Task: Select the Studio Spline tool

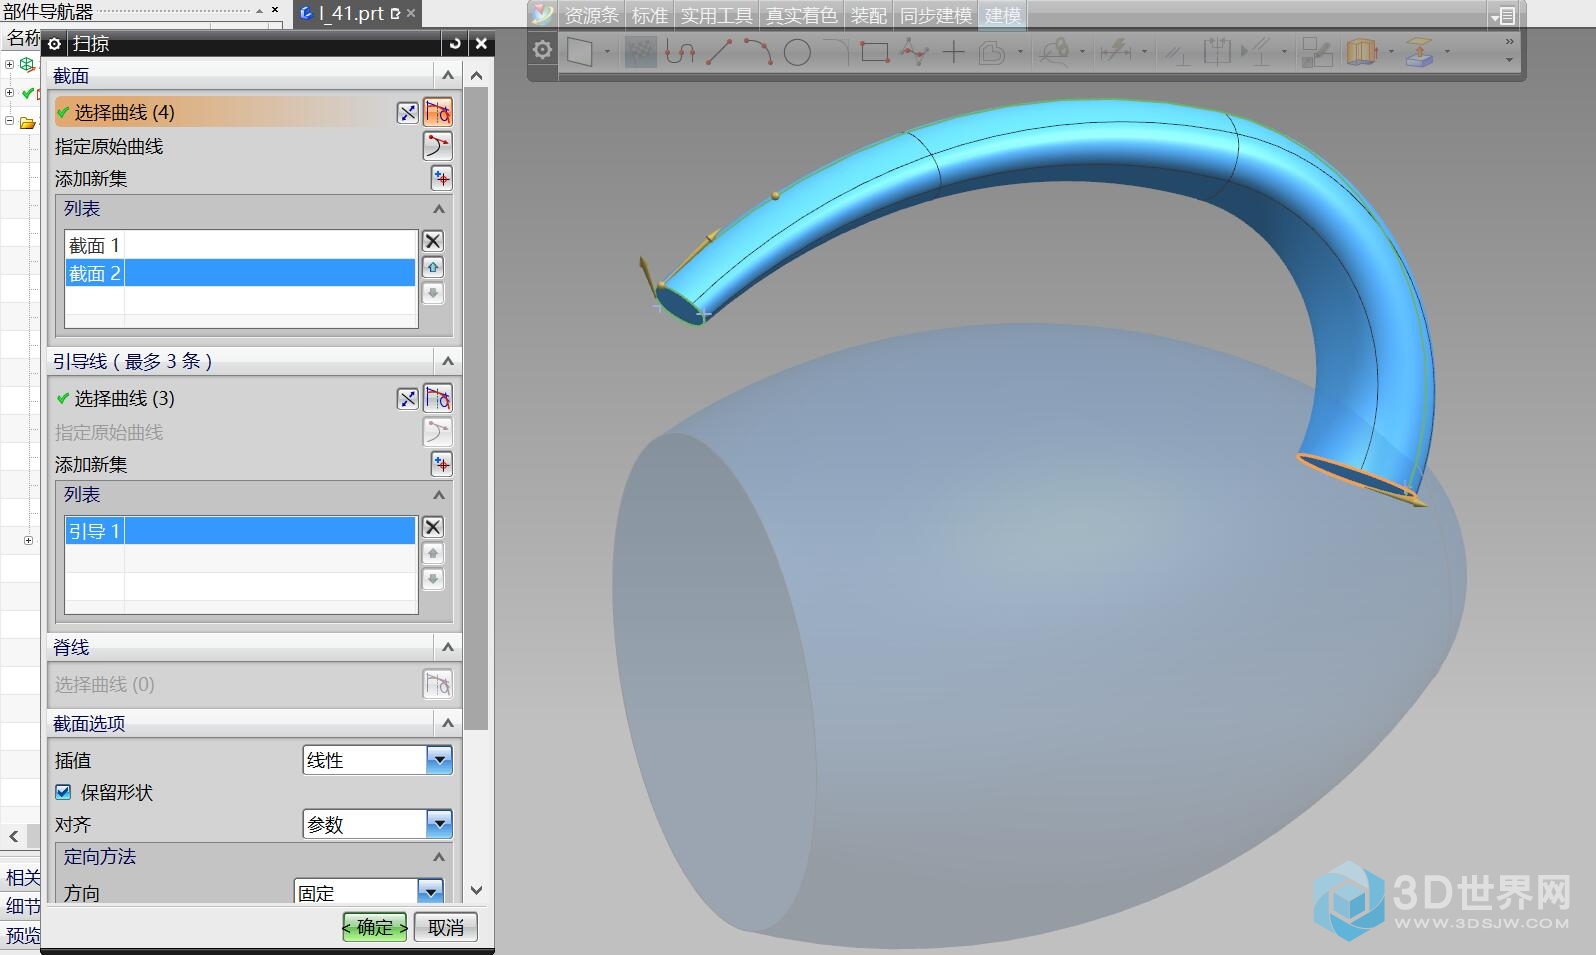Action: click(914, 52)
